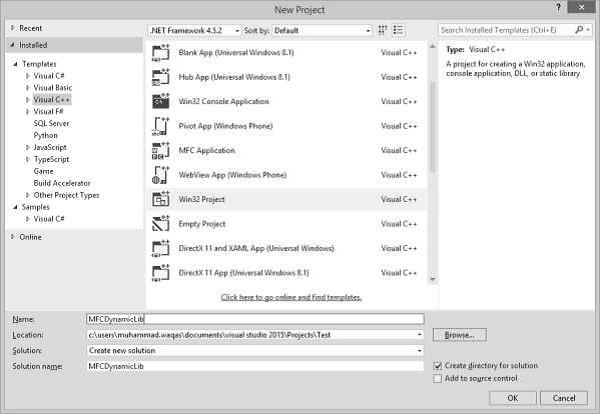Click the DirectX 11 App (Universal Windows 8.1) icon
600x414 pixels.
(x=161, y=273)
